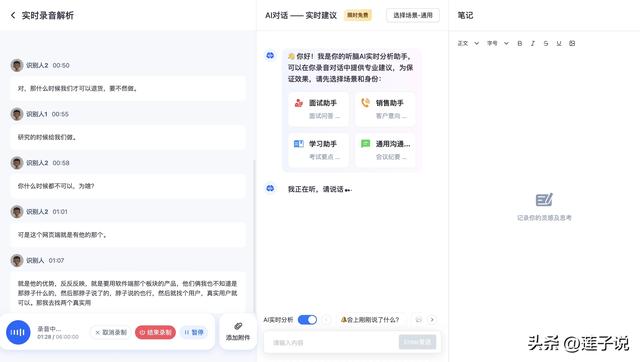640x362 pixels.
Task: Toggle strikethrough formatting in notes
Action: pos(546,43)
